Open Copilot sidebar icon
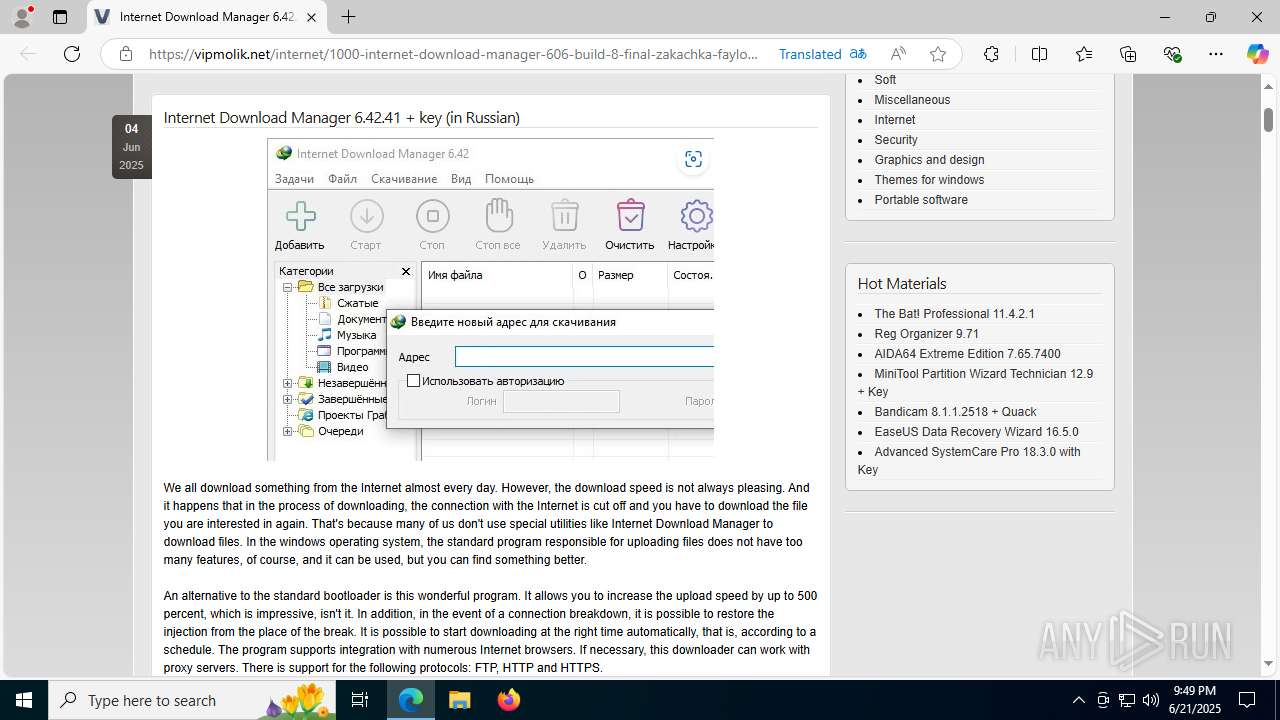 (1257, 54)
